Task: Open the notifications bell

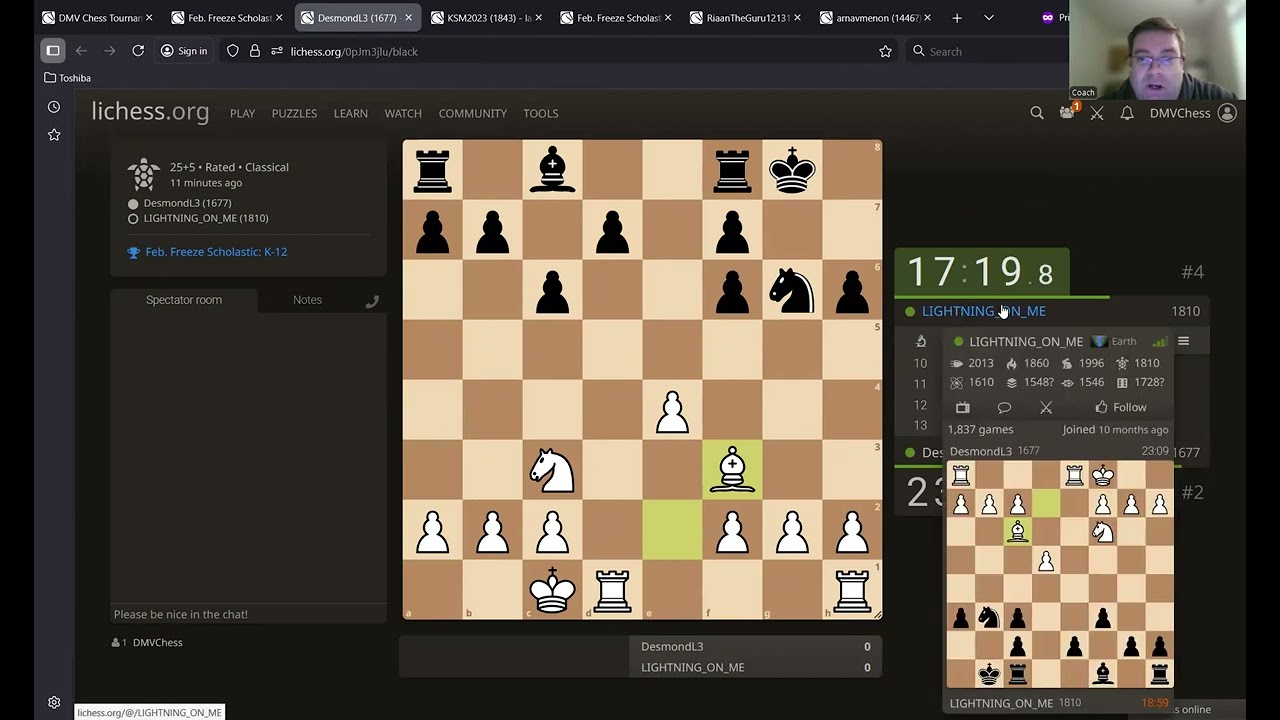Action: pos(1127,113)
